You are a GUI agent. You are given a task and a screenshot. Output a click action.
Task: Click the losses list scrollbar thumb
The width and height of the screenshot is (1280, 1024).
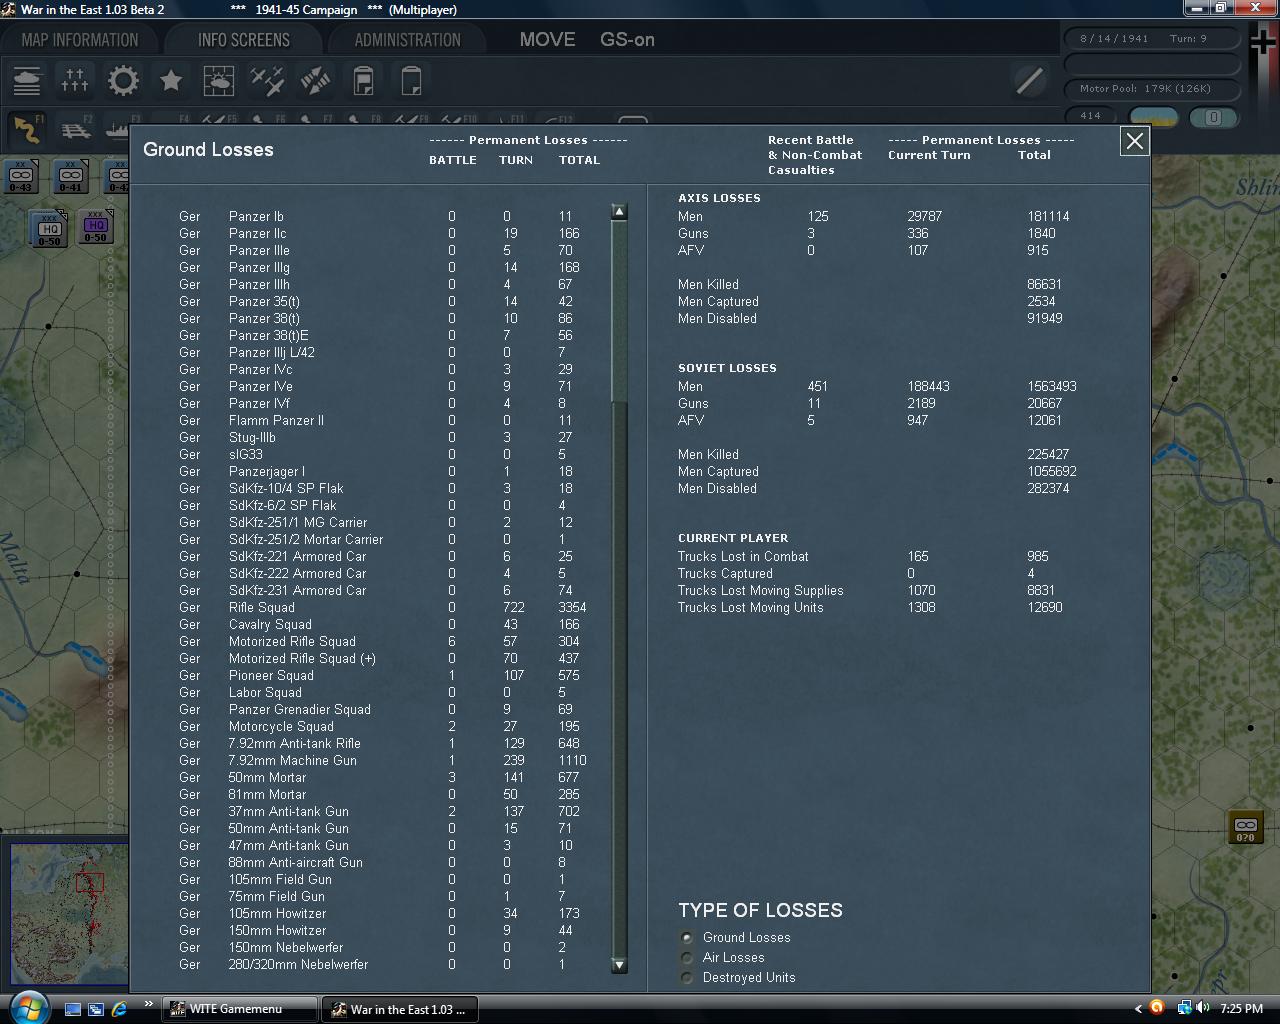point(619,312)
